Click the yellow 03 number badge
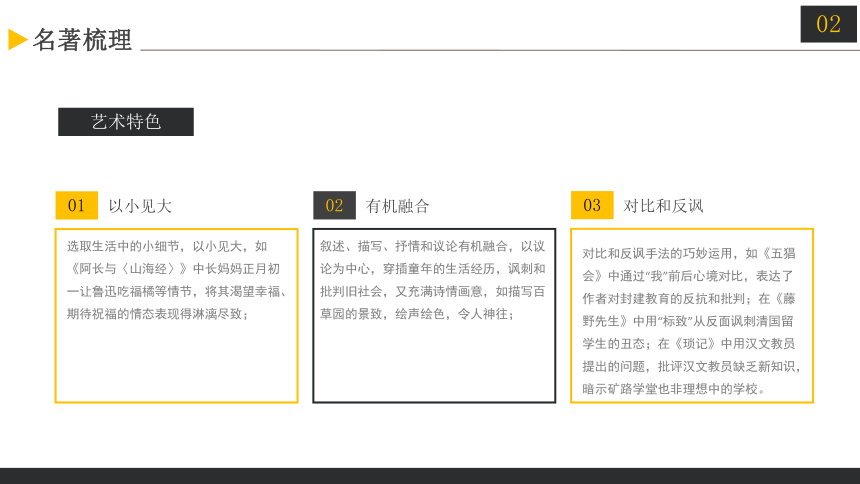This screenshot has height=484, width=860. [592, 205]
